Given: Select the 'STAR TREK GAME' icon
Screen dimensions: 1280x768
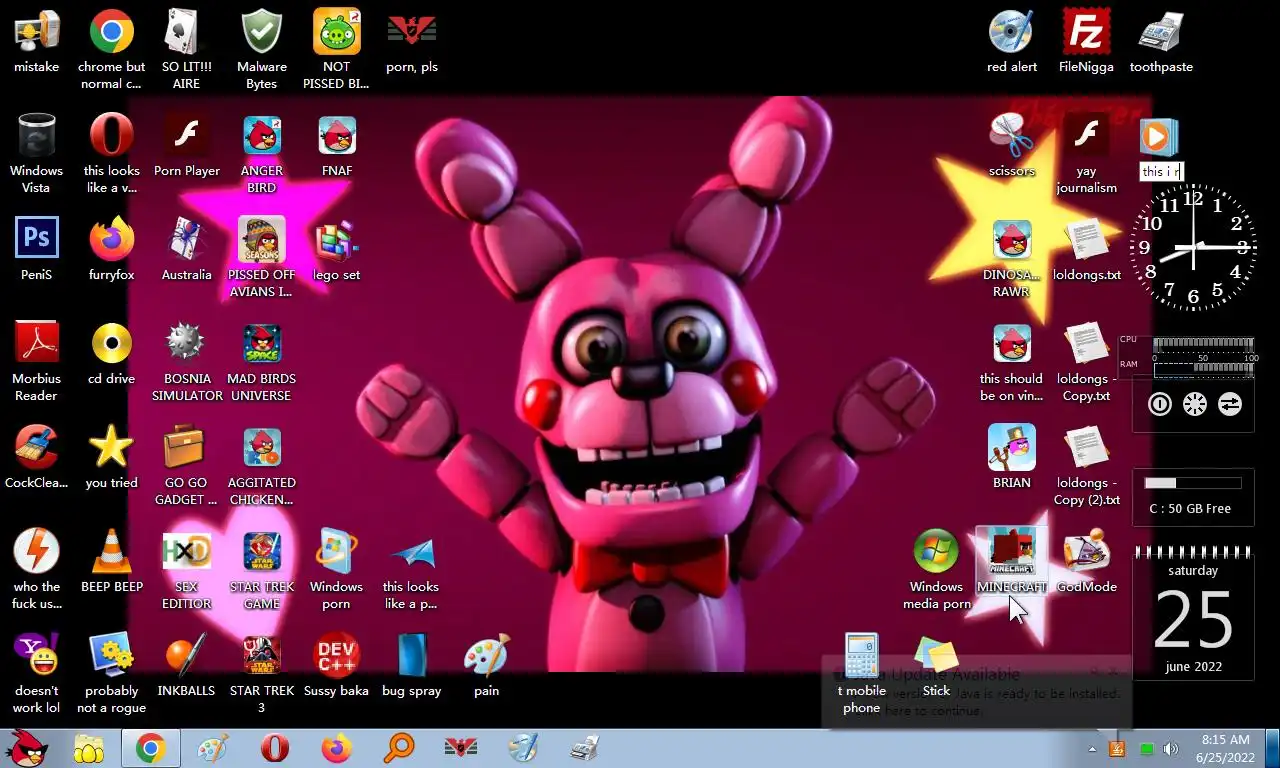Looking at the screenshot, I should 262,570.
